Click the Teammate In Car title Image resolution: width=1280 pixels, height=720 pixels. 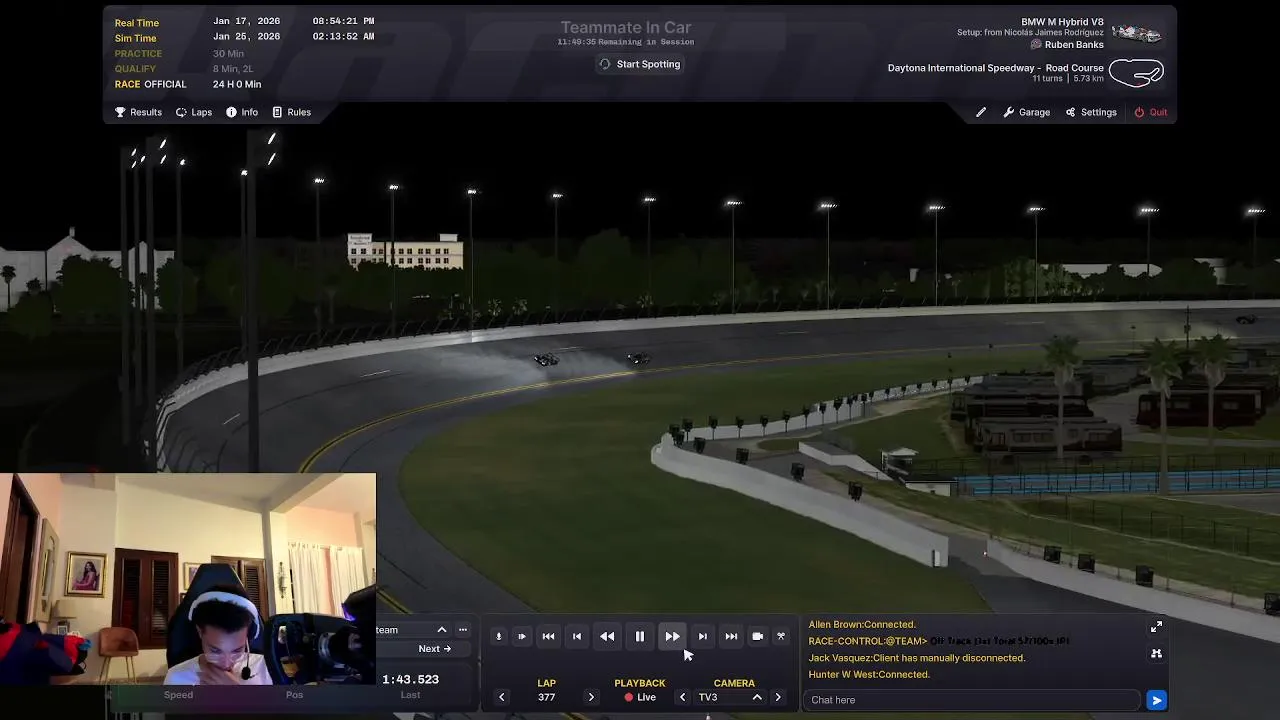pyautogui.click(x=625, y=28)
